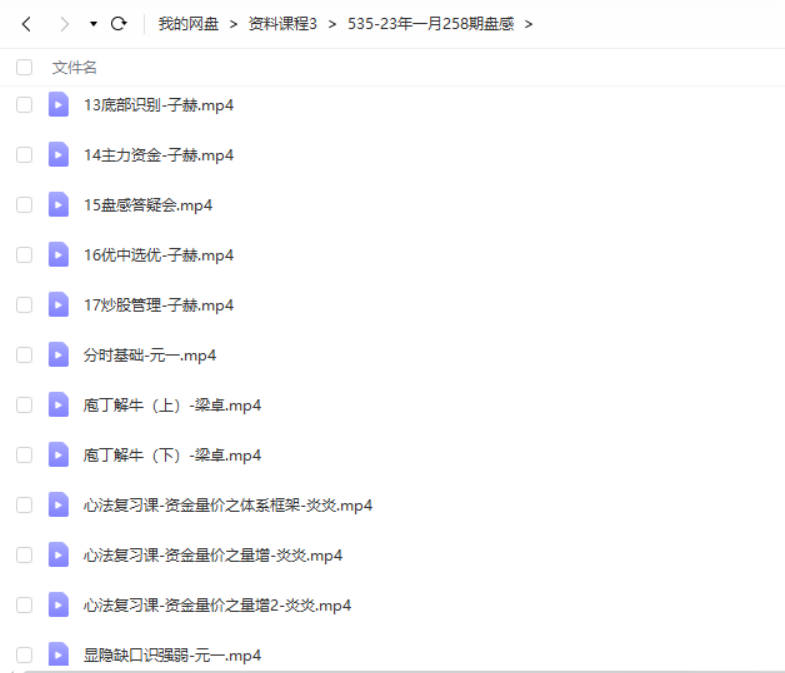Screen dimensions: 785x673
Task: Select file name 15盘感答疑会.mp4
Action: [148, 205]
